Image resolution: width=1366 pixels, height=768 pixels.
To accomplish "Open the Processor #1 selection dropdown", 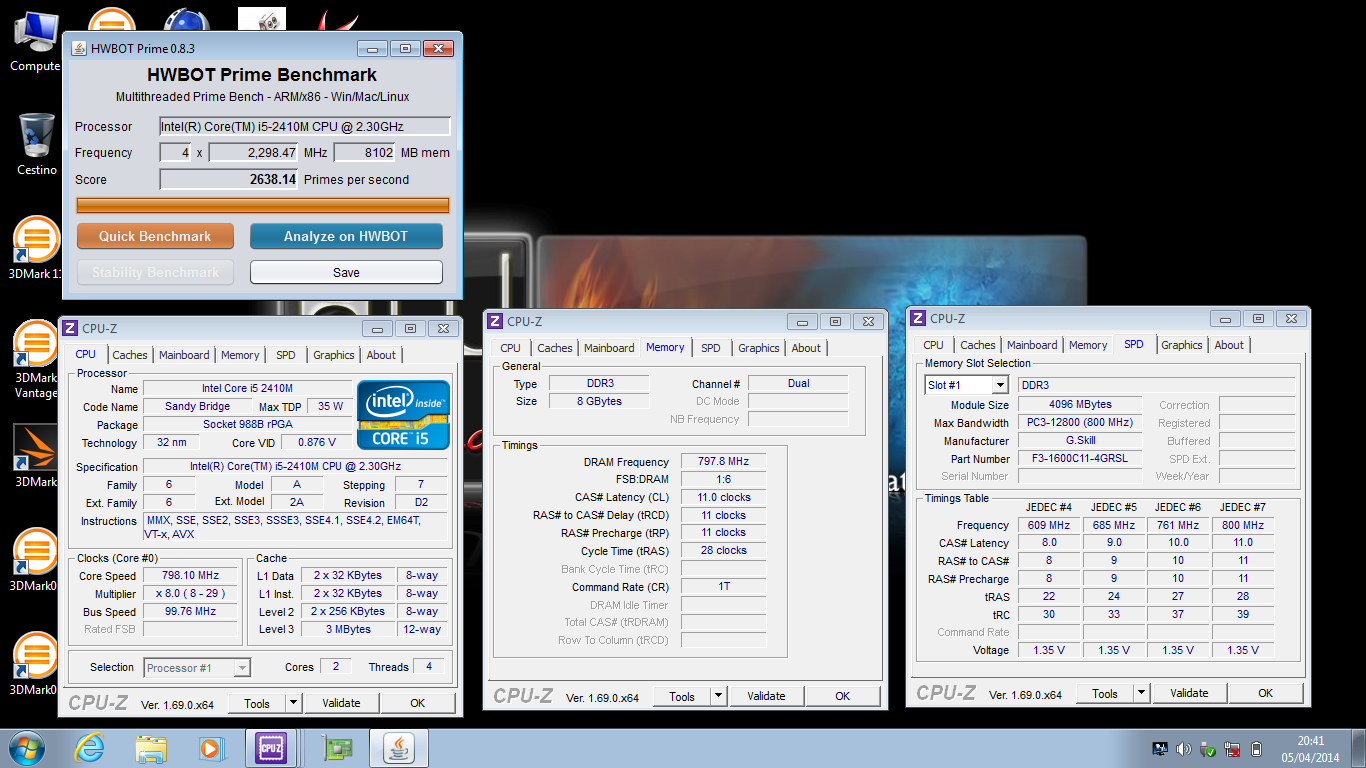I will coord(241,667).
